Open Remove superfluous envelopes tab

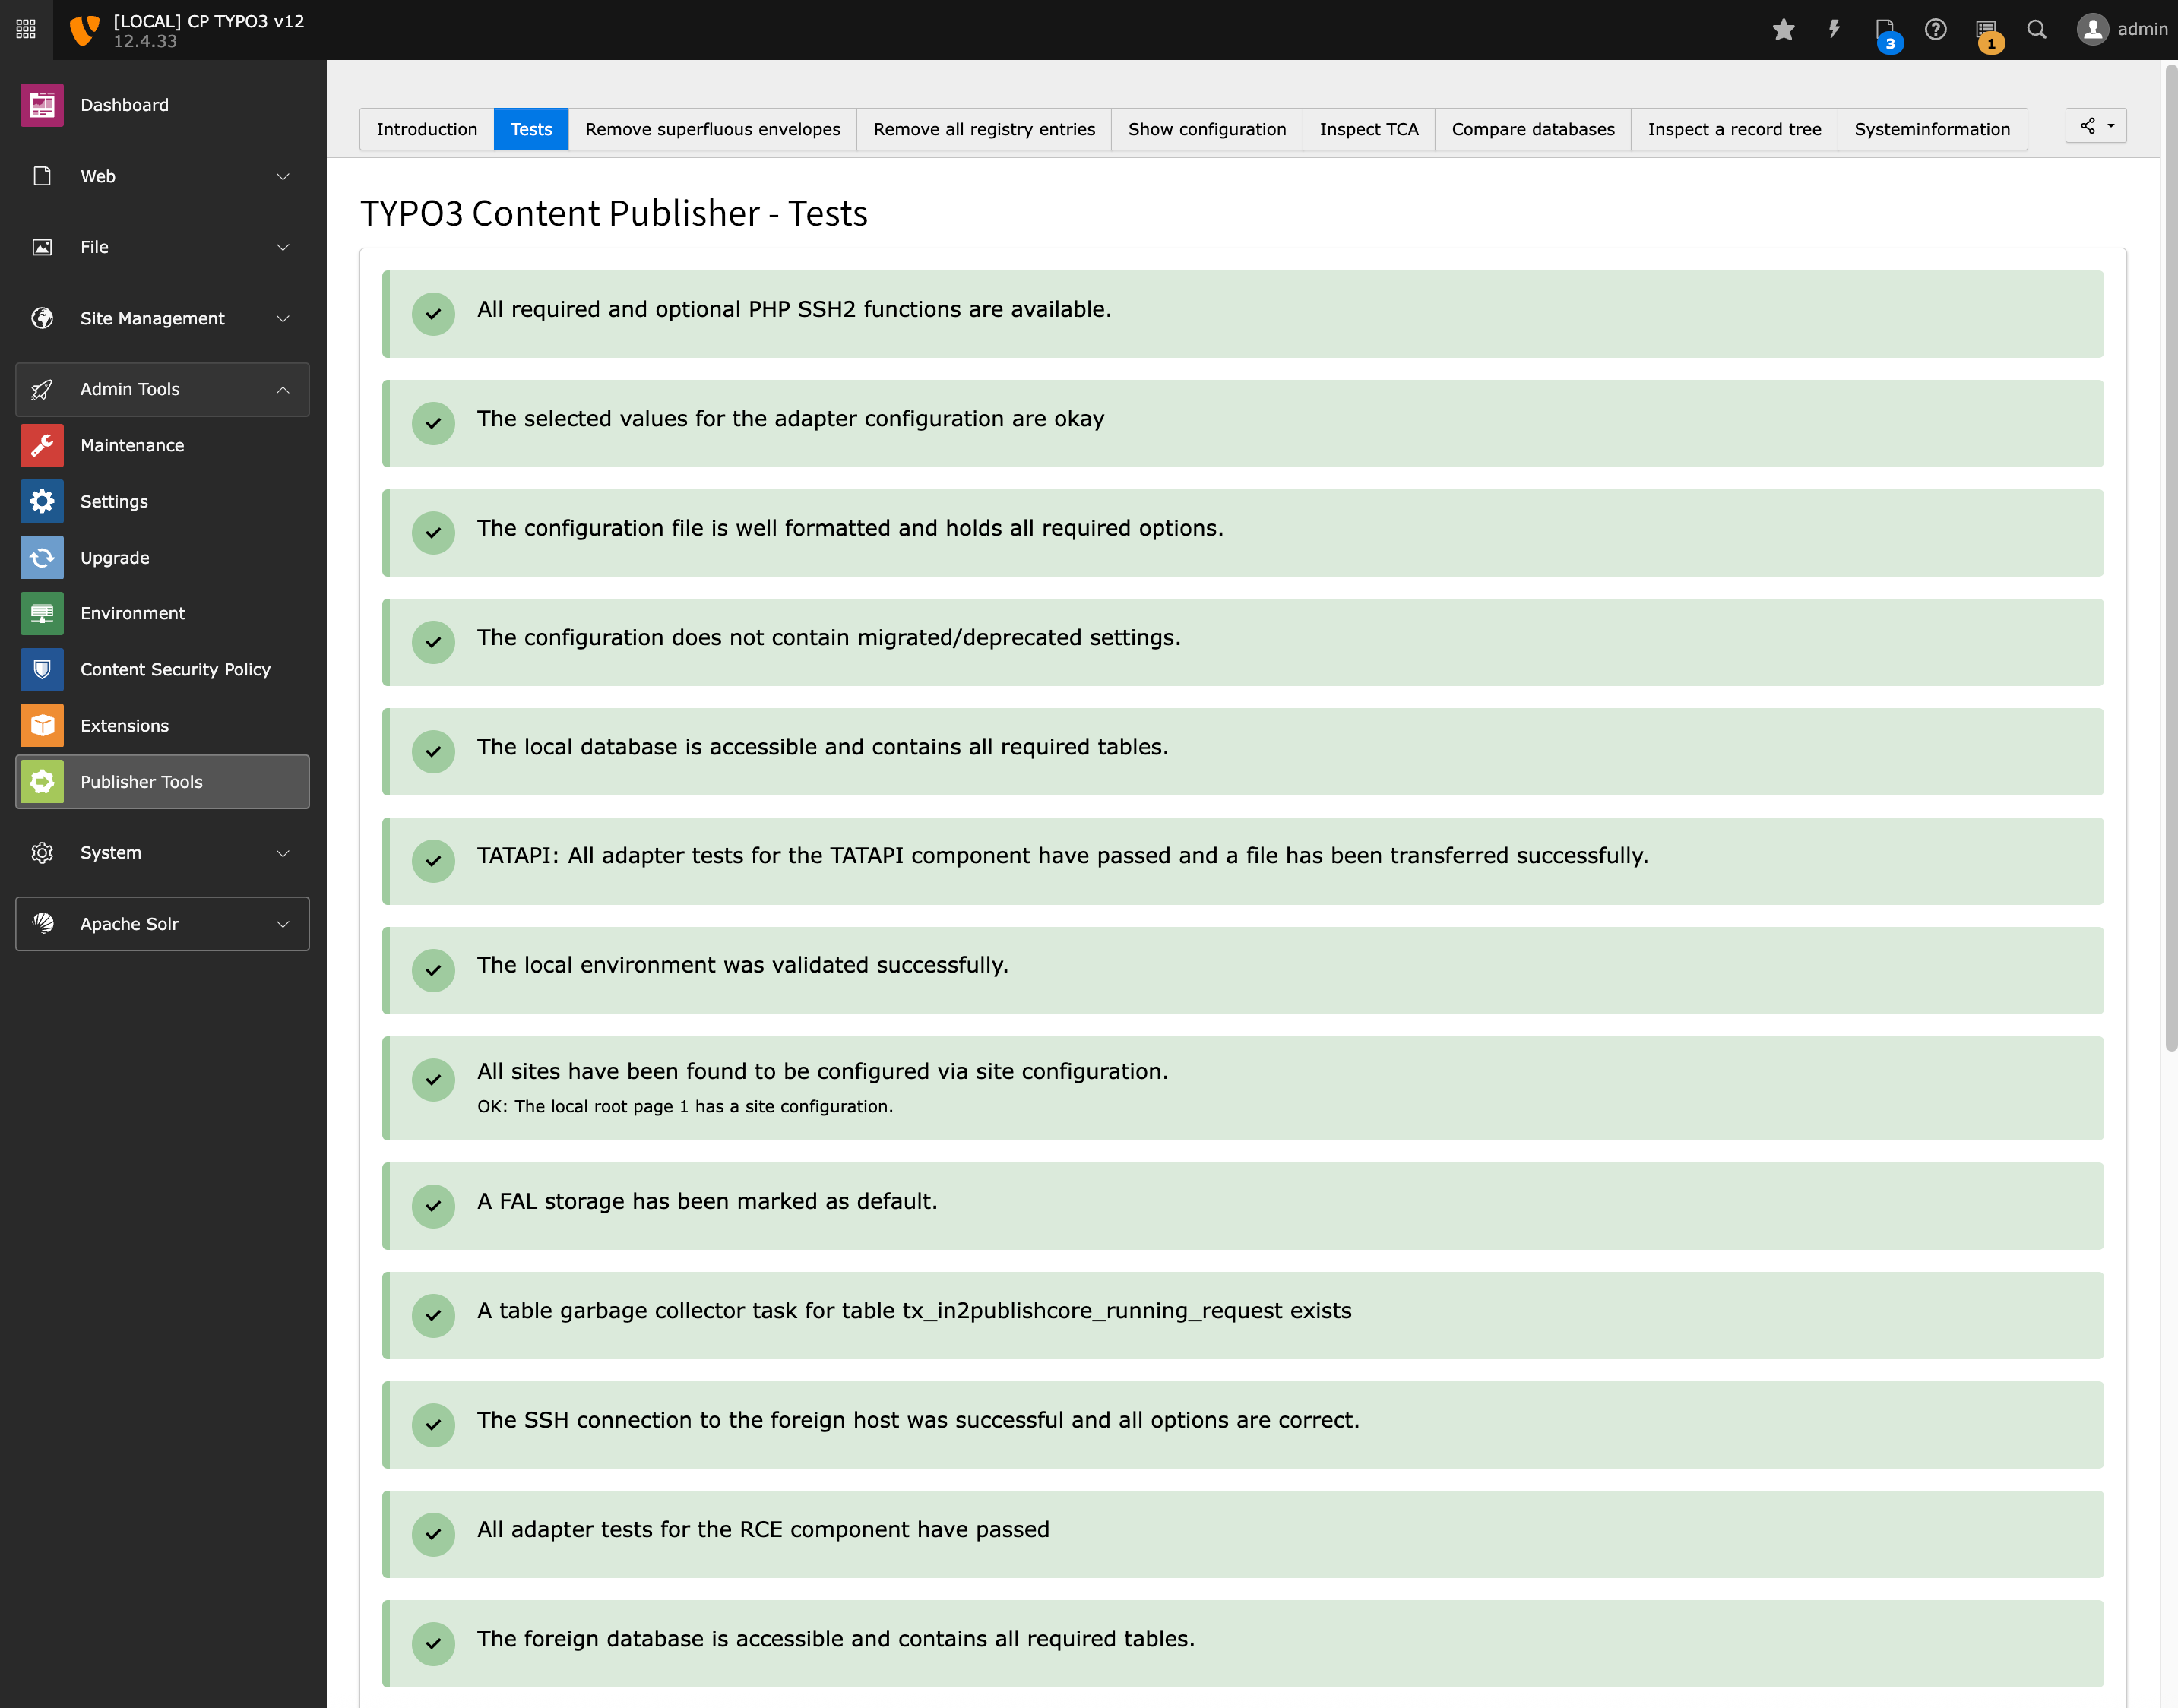click(x=713, y=129)
